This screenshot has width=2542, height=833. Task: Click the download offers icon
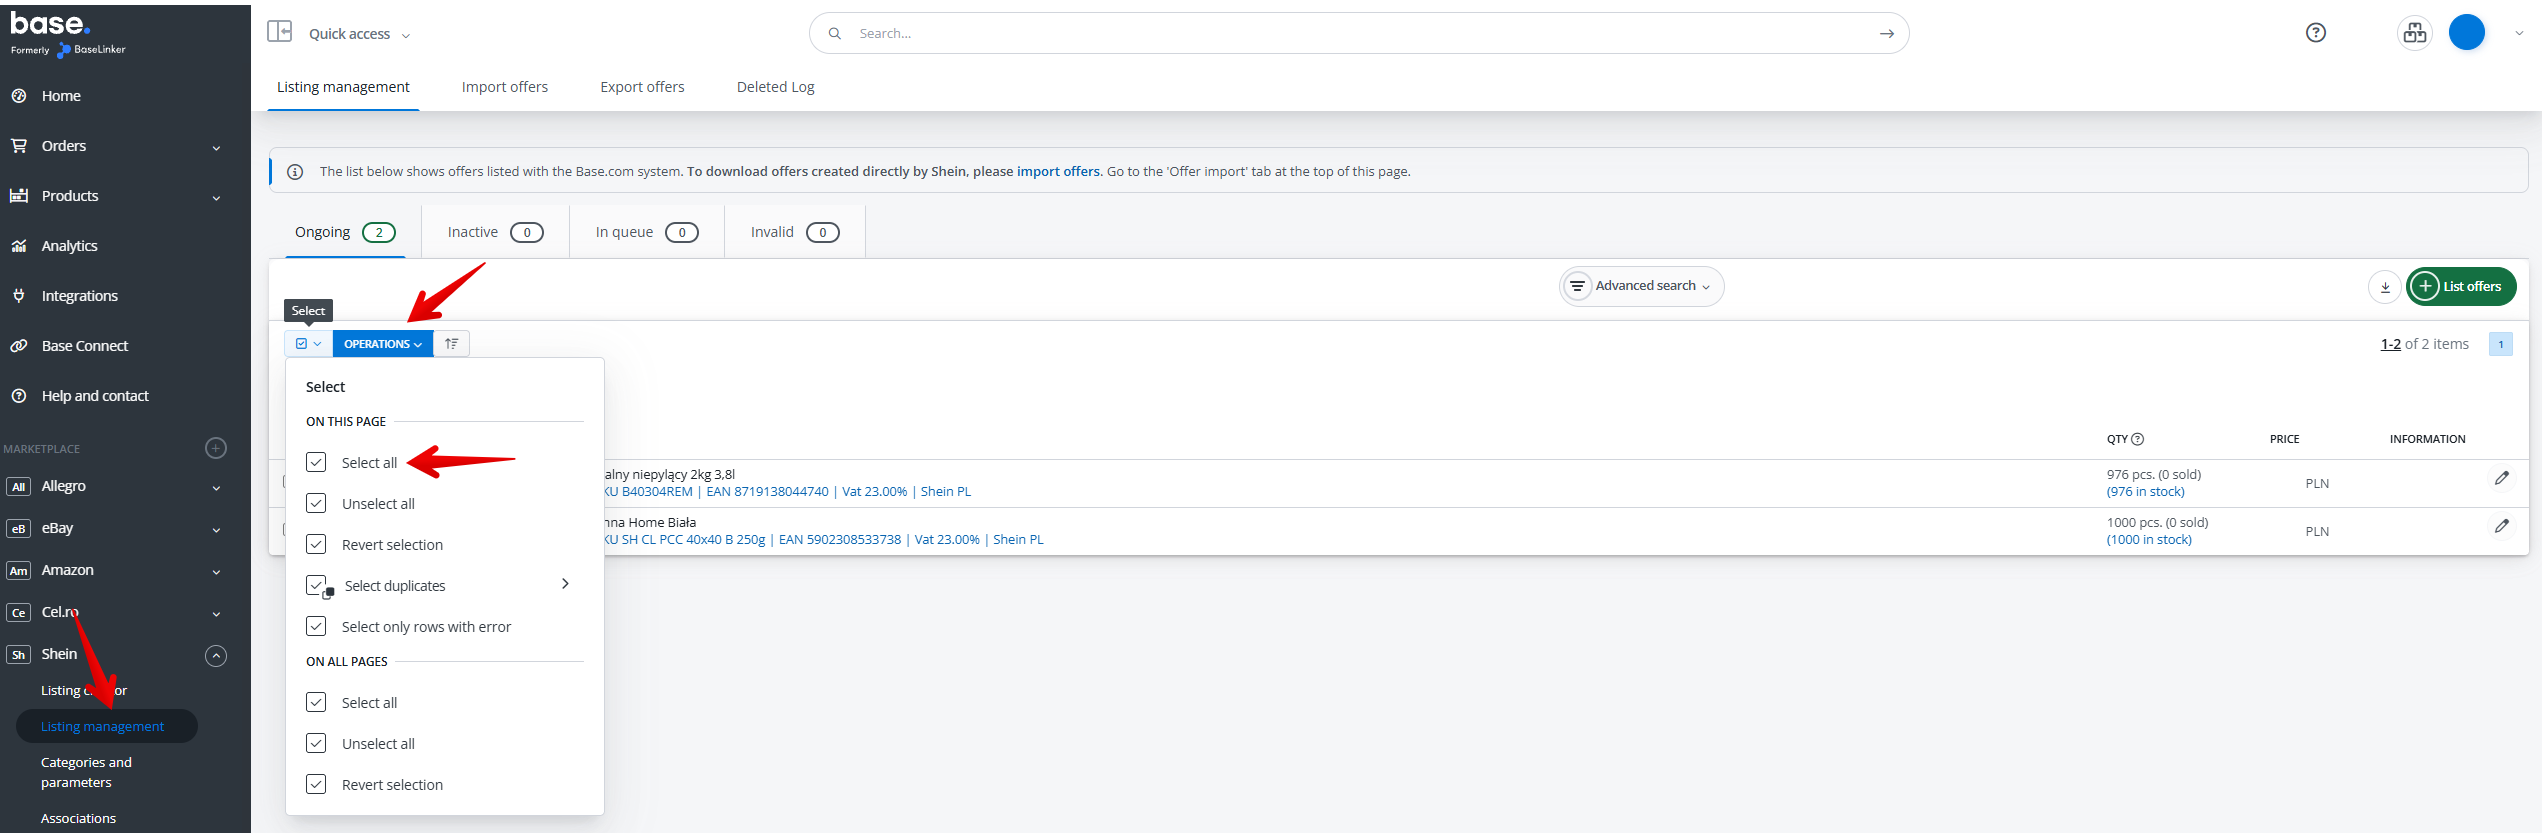(x=2384, y=287)
